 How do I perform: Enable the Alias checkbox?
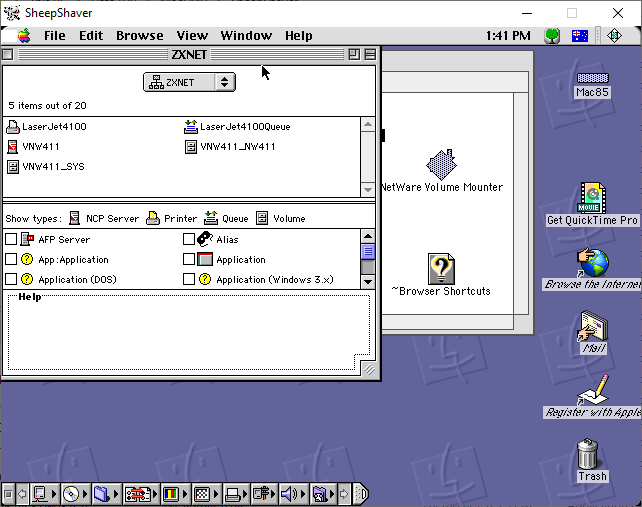click(x=189, y=239)
